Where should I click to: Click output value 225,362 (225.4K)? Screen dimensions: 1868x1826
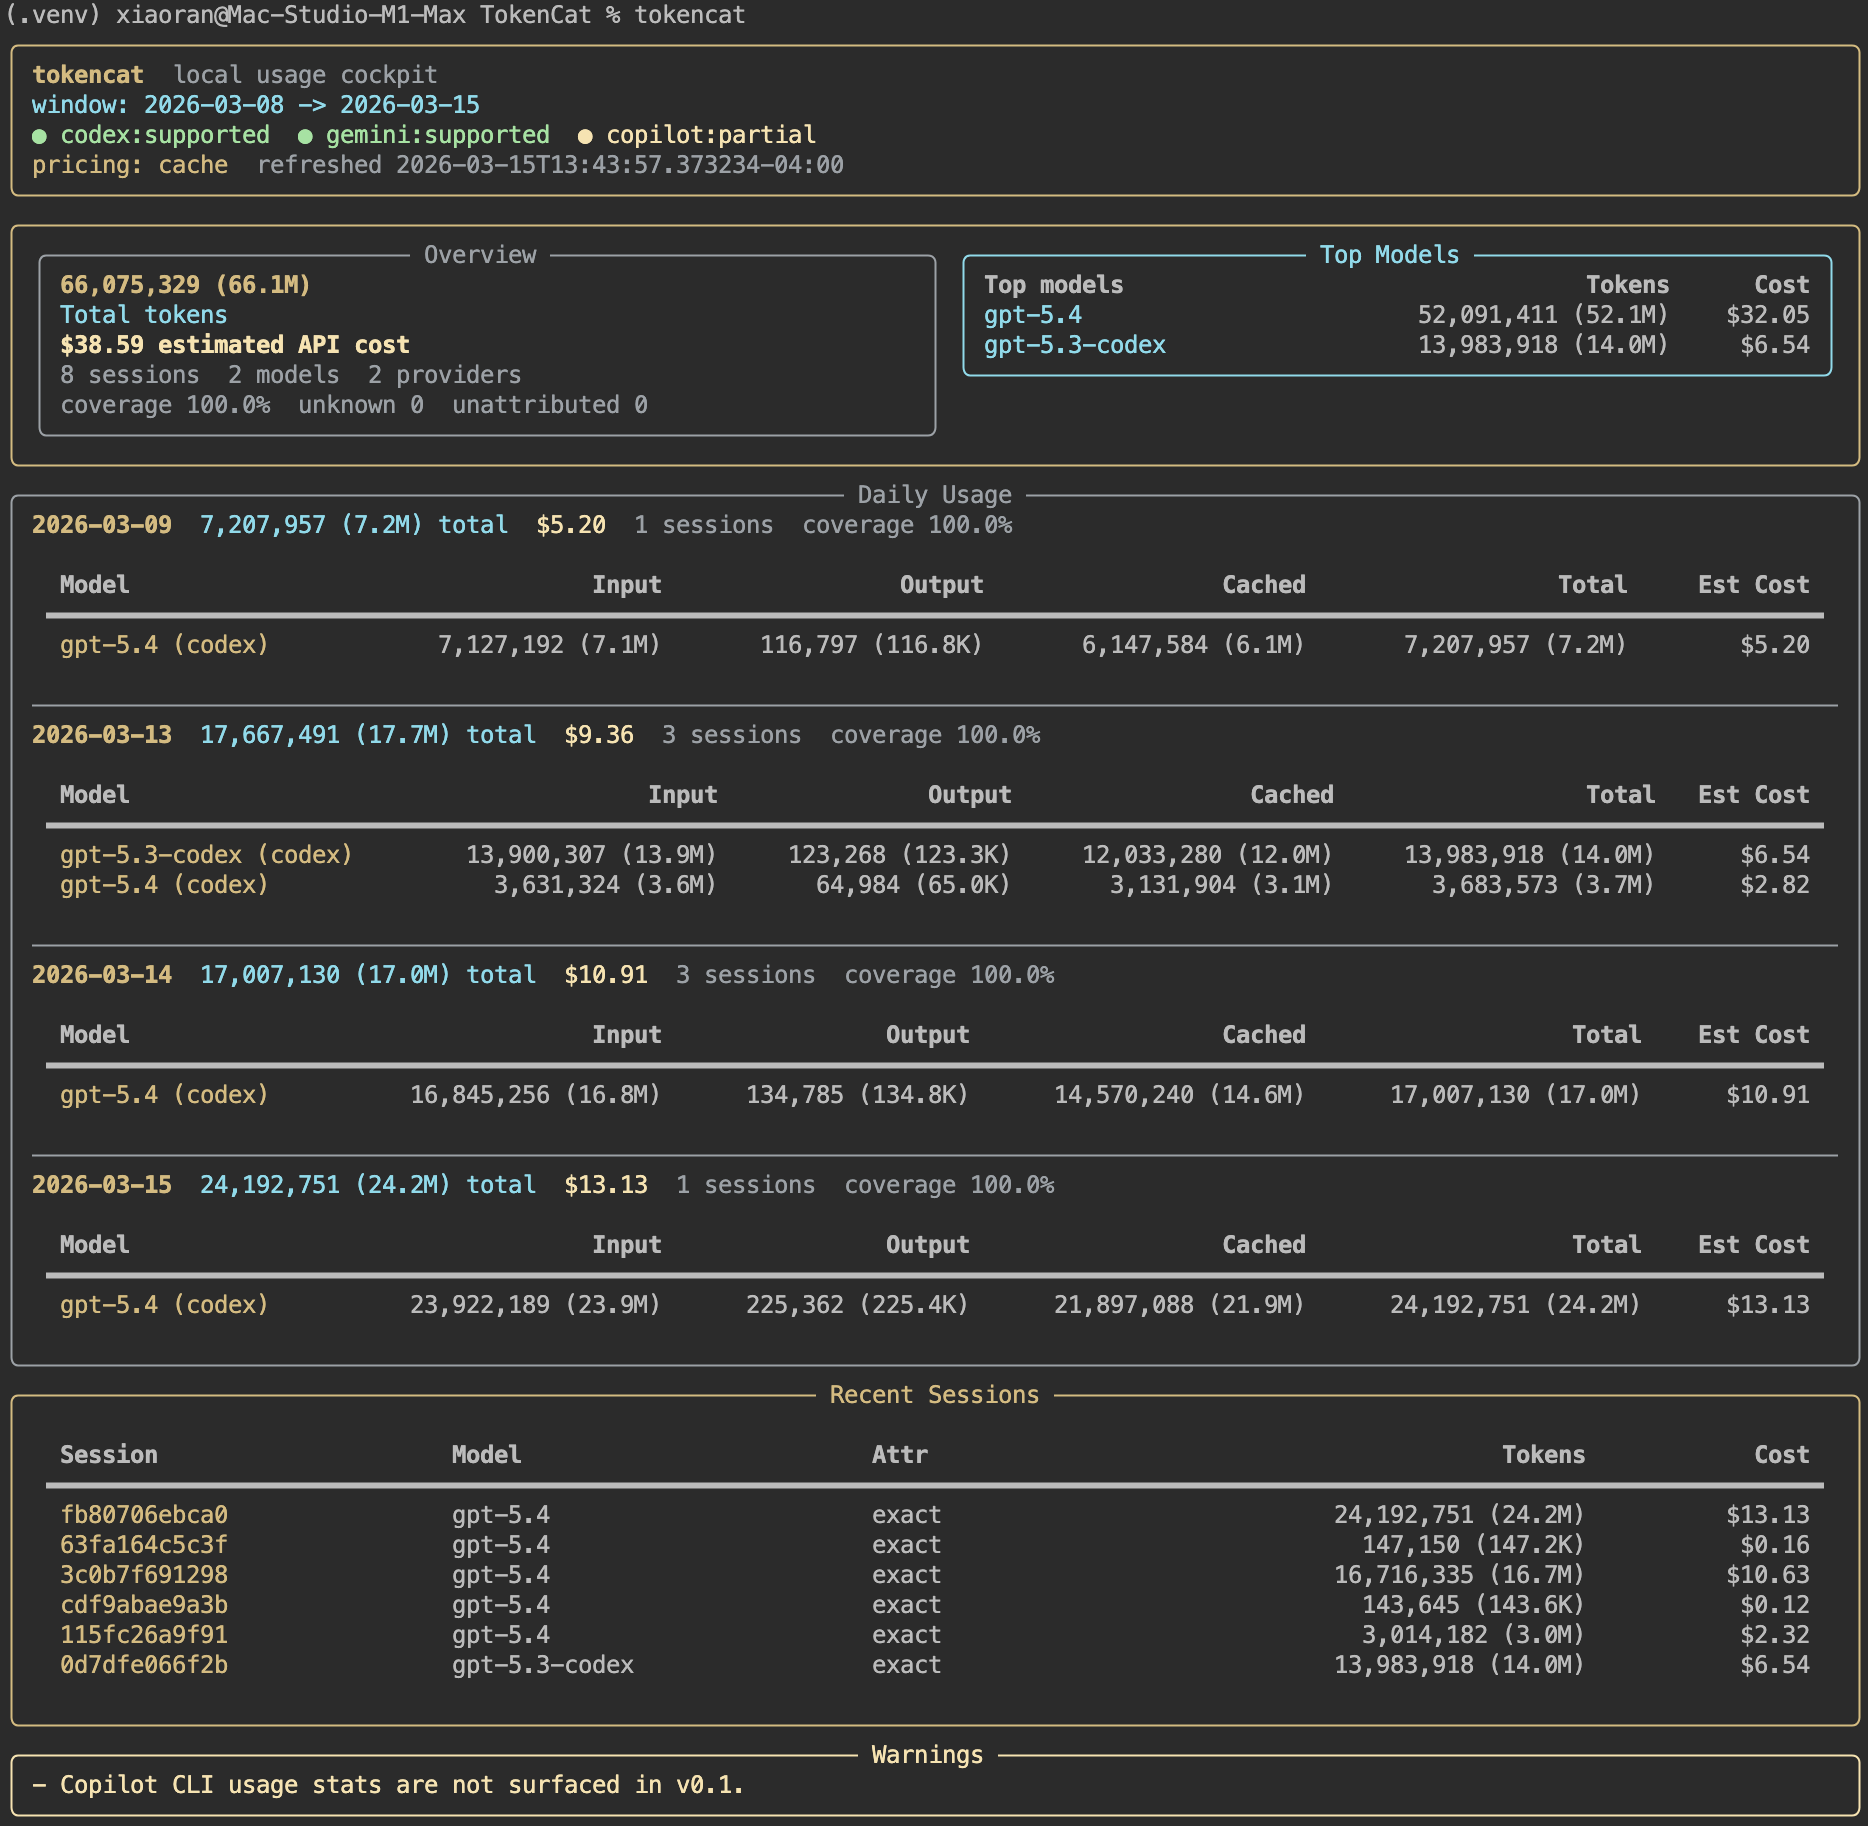(857, 1305)
